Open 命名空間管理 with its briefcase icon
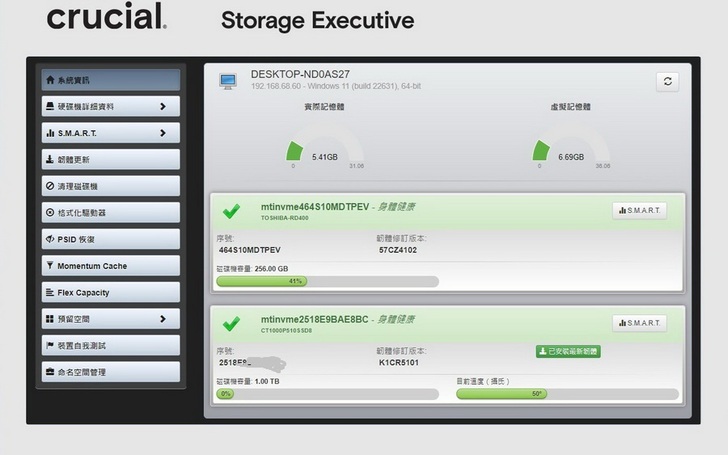The height and width of the screenshot is (455, 728). (x=50, y=373)
